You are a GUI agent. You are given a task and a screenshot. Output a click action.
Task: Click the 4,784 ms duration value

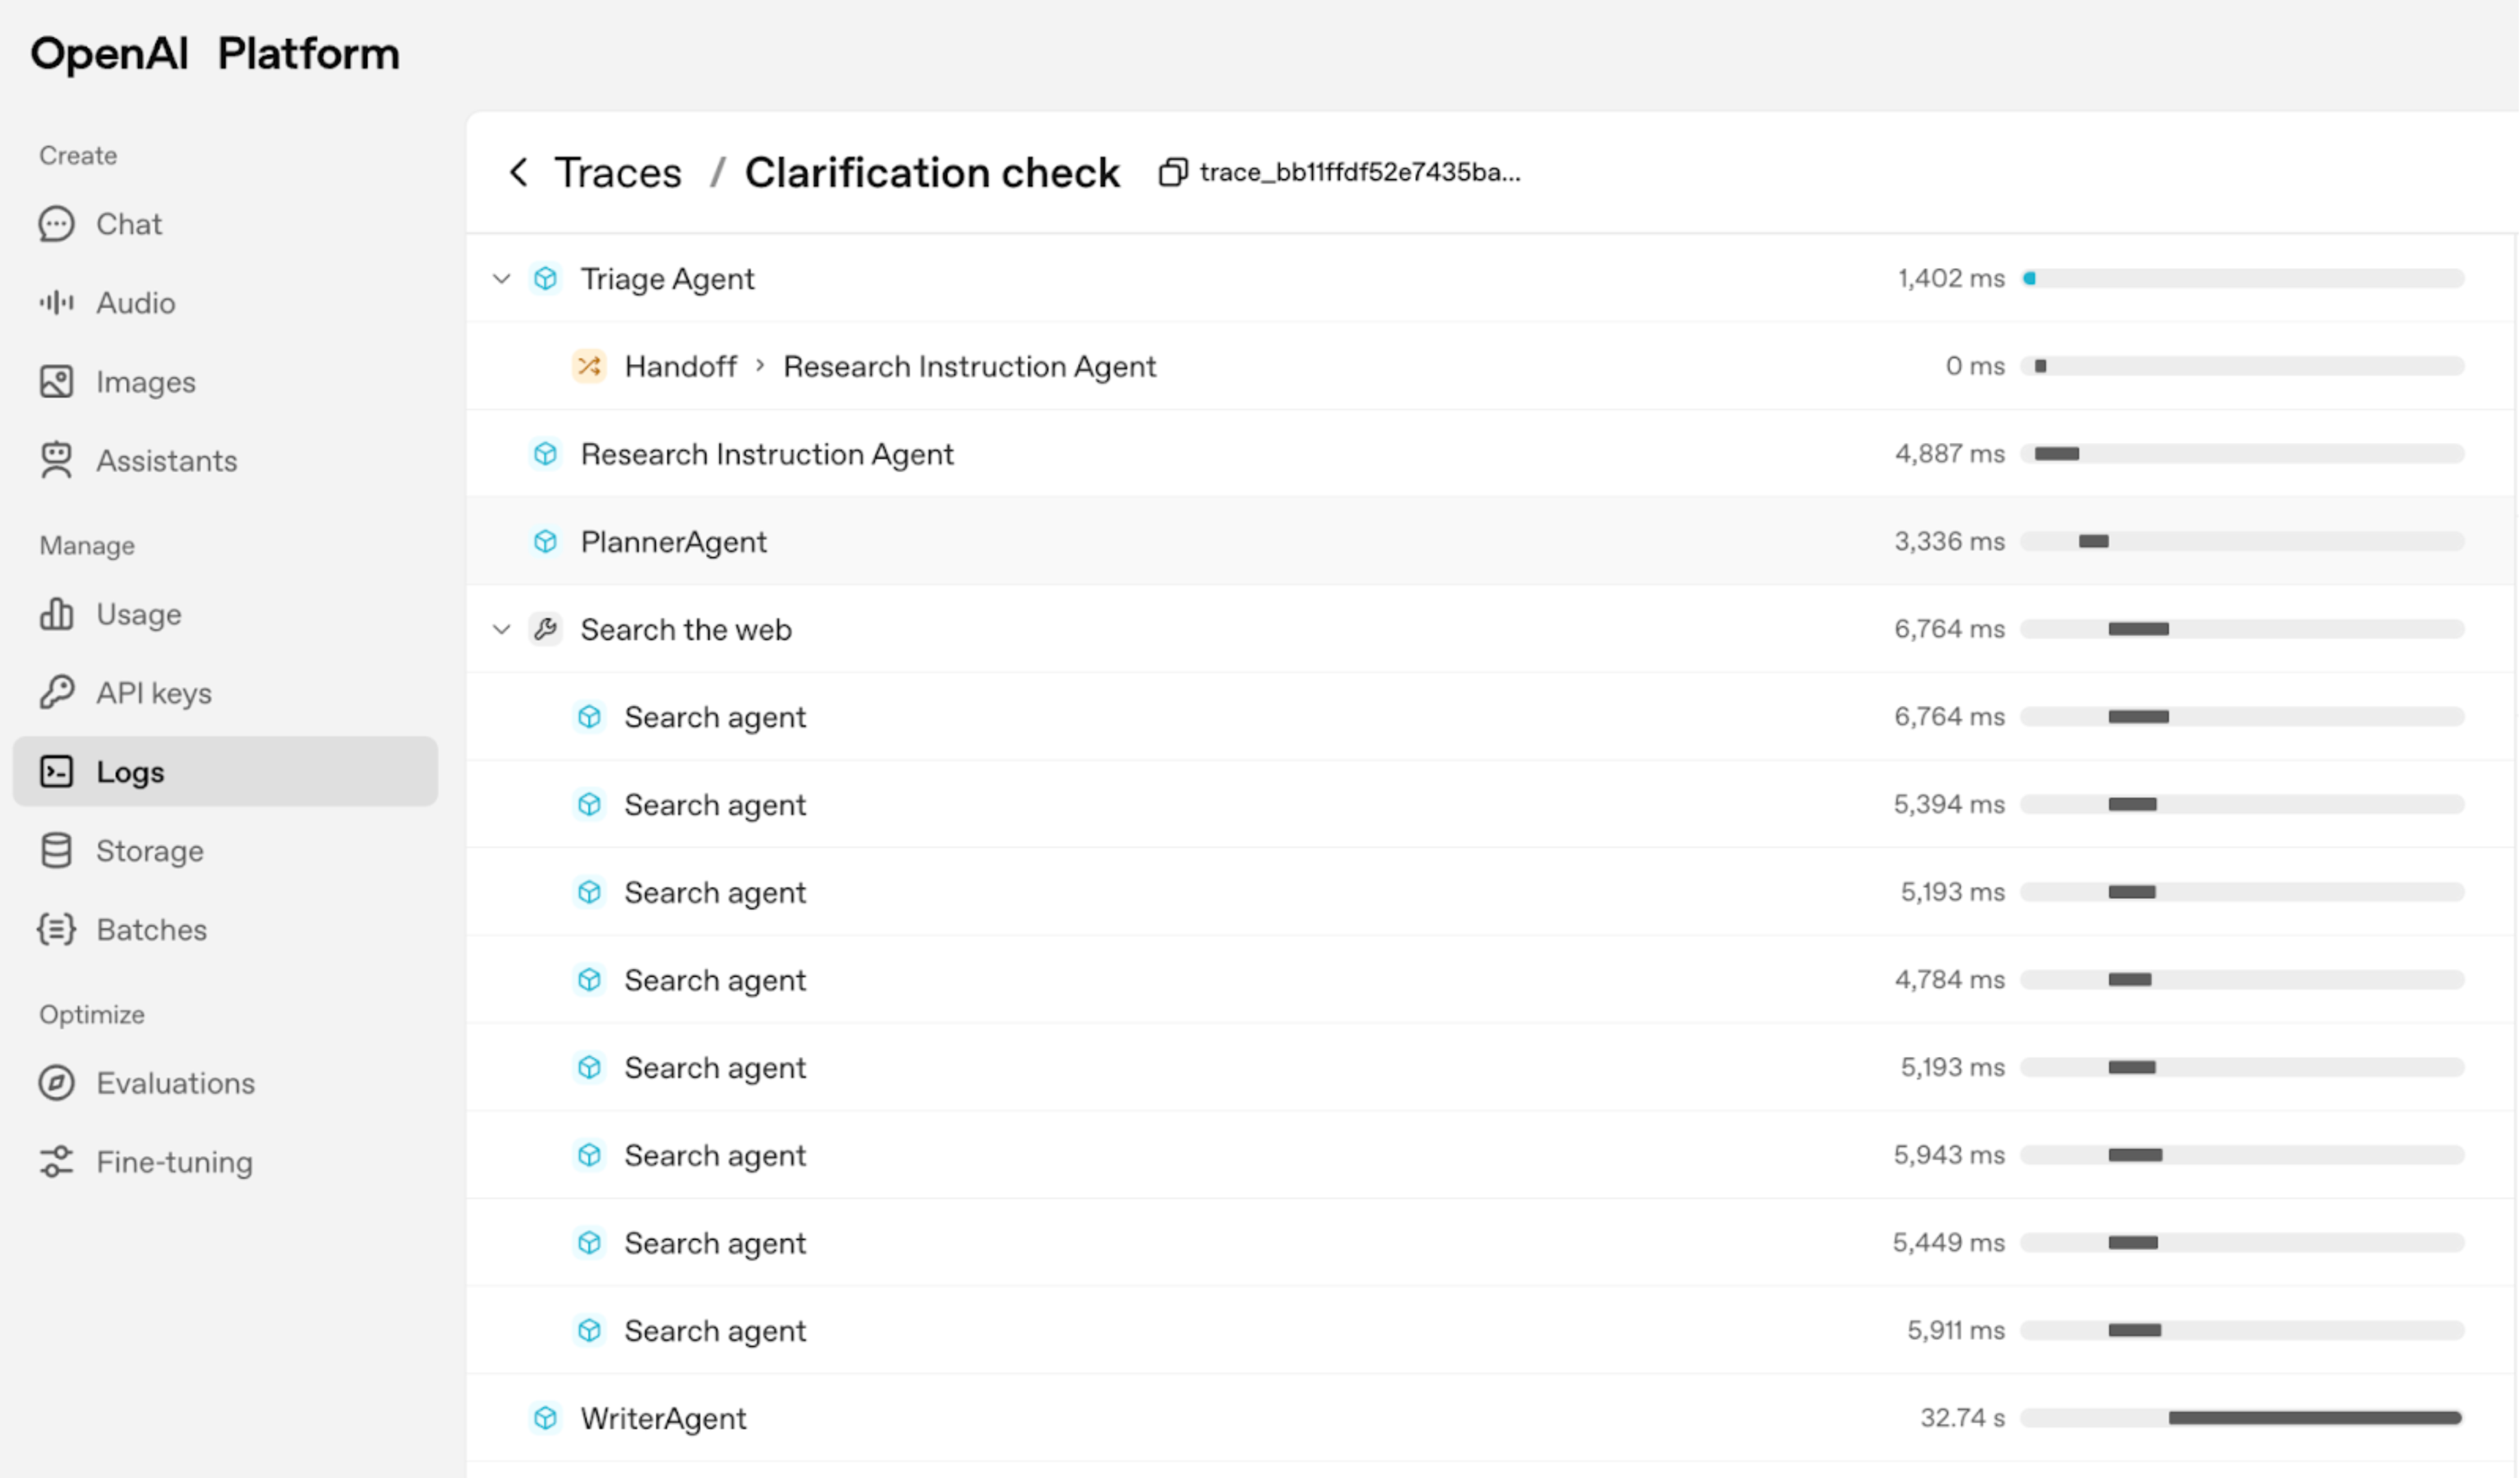click(x=1950, y=980)
